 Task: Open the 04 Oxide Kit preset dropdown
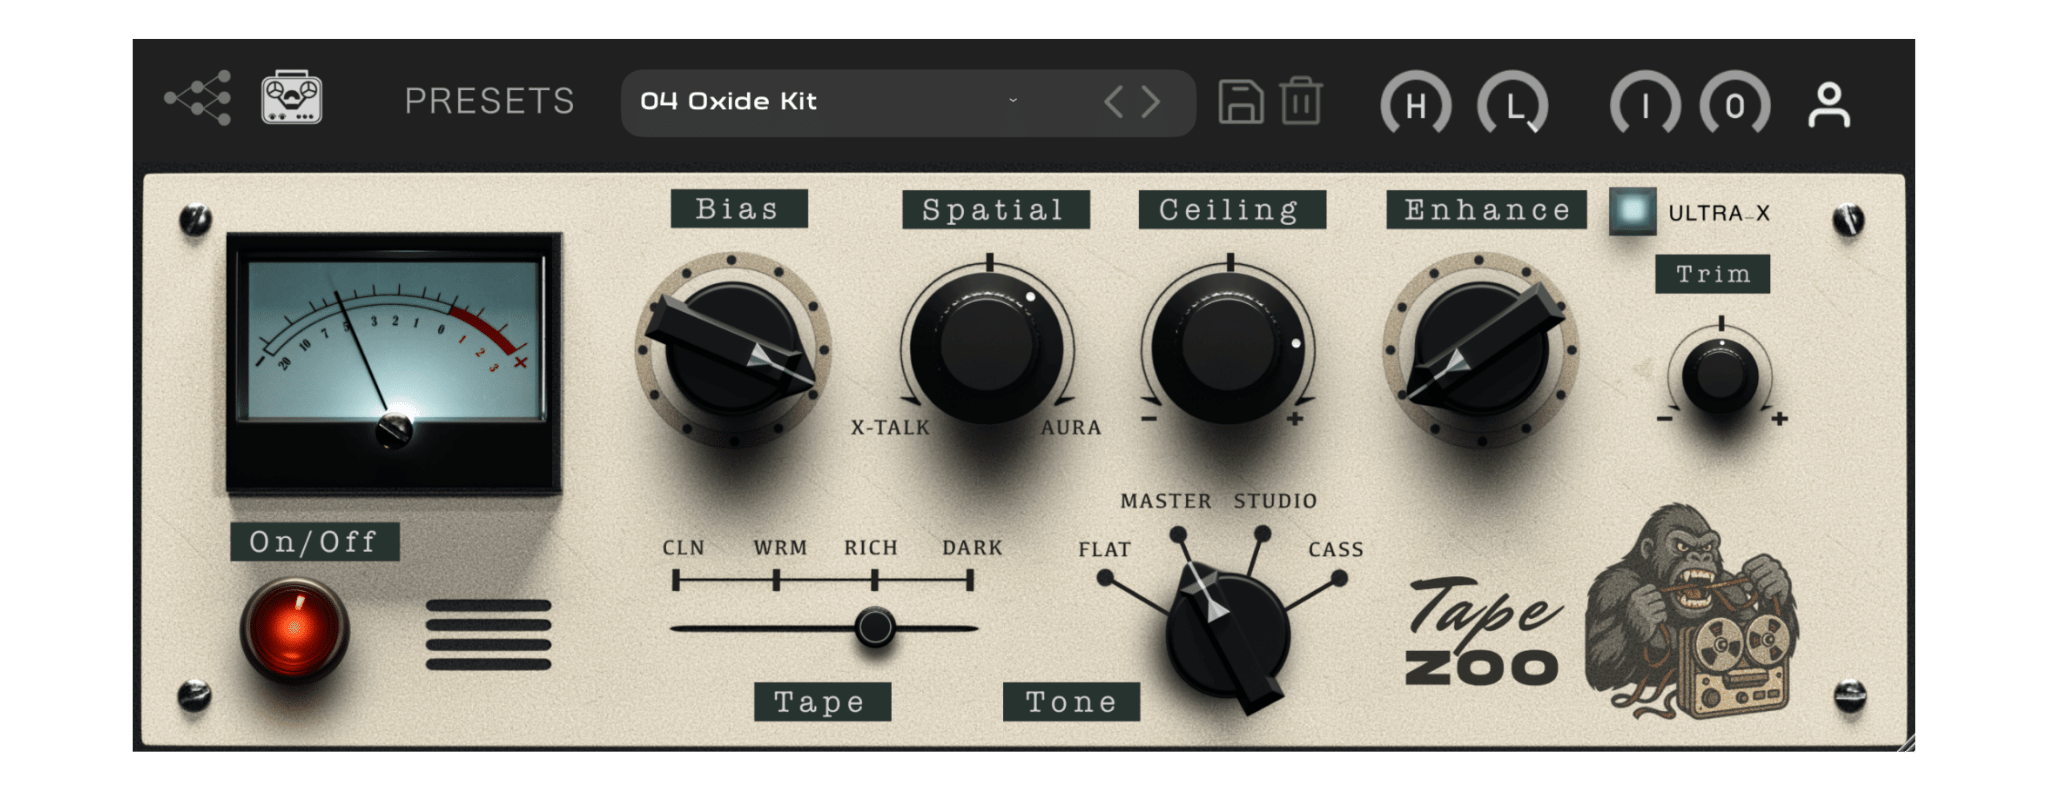[908, 102]
